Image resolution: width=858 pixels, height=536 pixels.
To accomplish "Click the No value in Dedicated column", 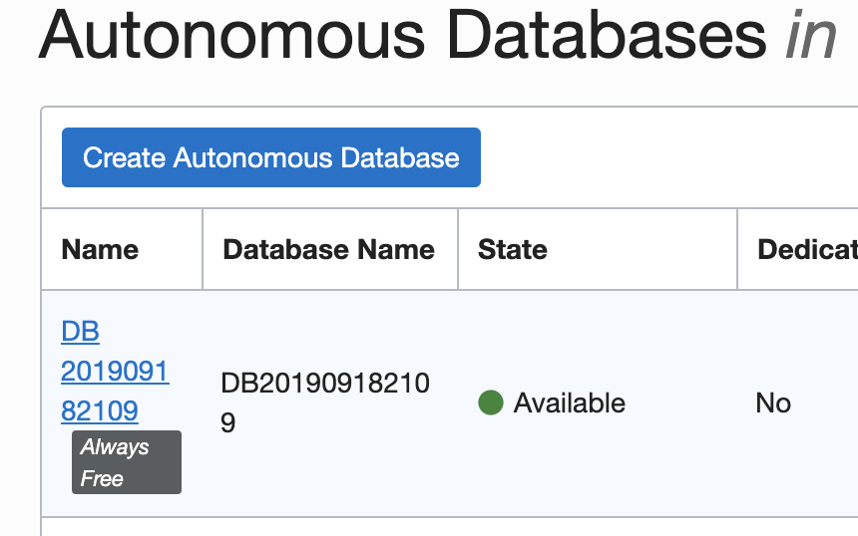I will tap(773, 403).
